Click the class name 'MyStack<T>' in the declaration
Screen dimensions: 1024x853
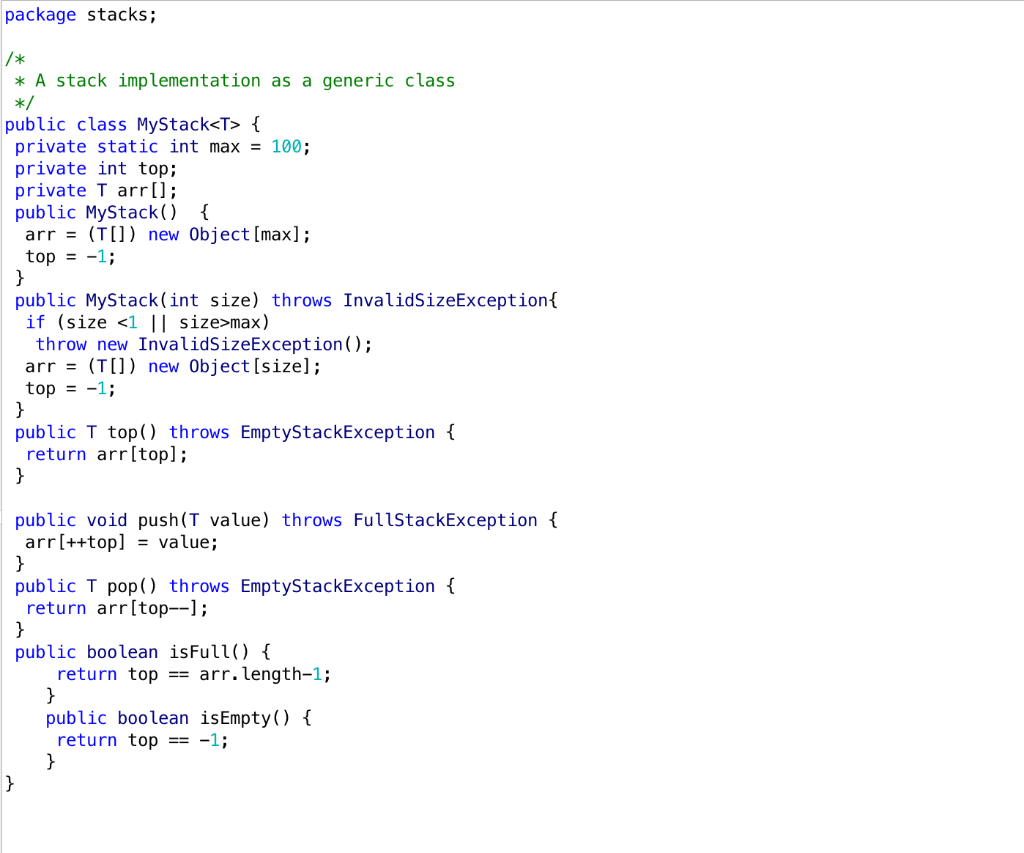click(x=188, y=125)
